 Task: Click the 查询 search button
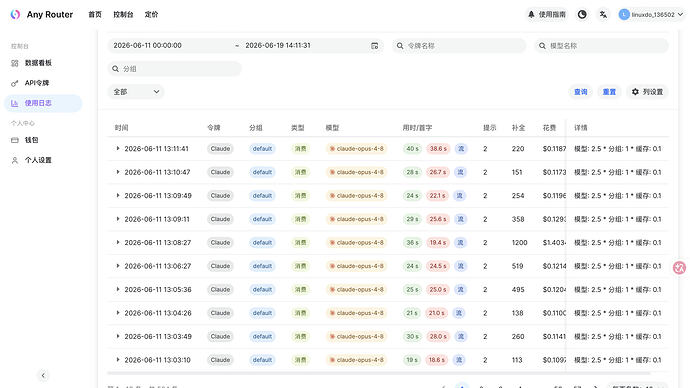[x=580, y=92]
